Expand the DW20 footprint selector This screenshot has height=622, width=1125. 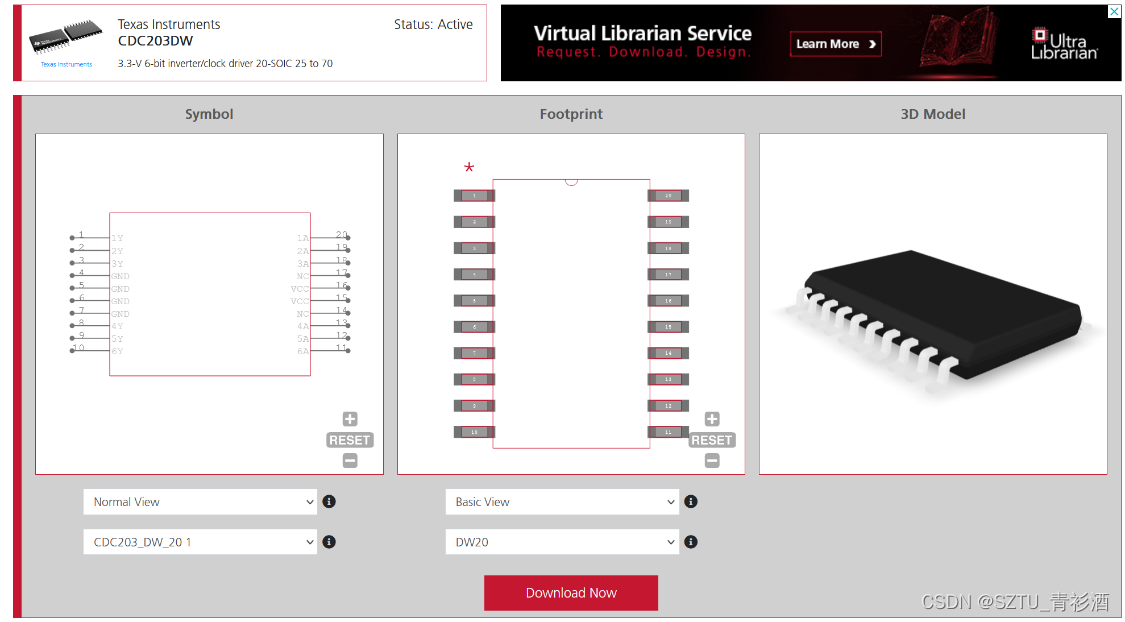pos(562,542)
